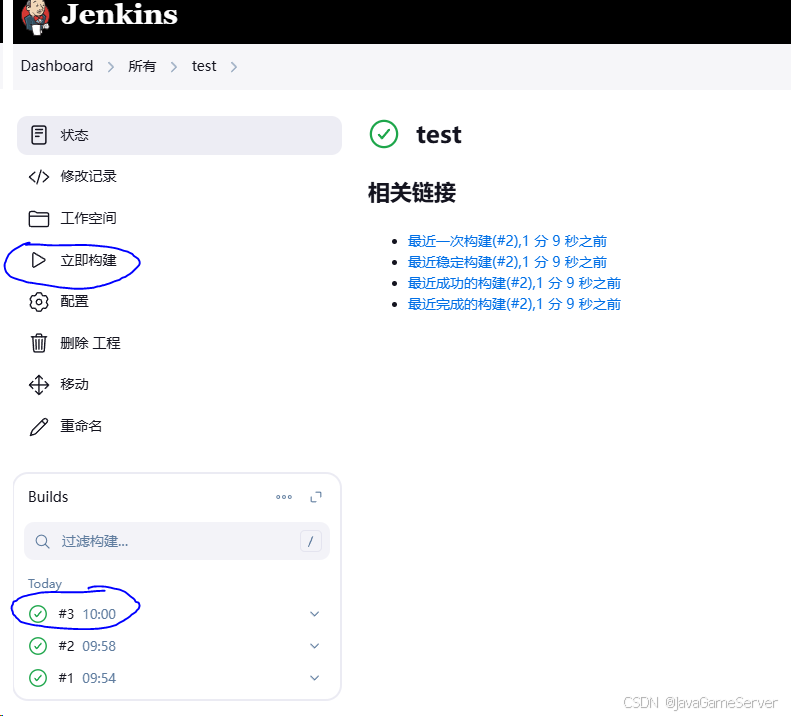Click the 立即构建 play icon

point(38,260)
